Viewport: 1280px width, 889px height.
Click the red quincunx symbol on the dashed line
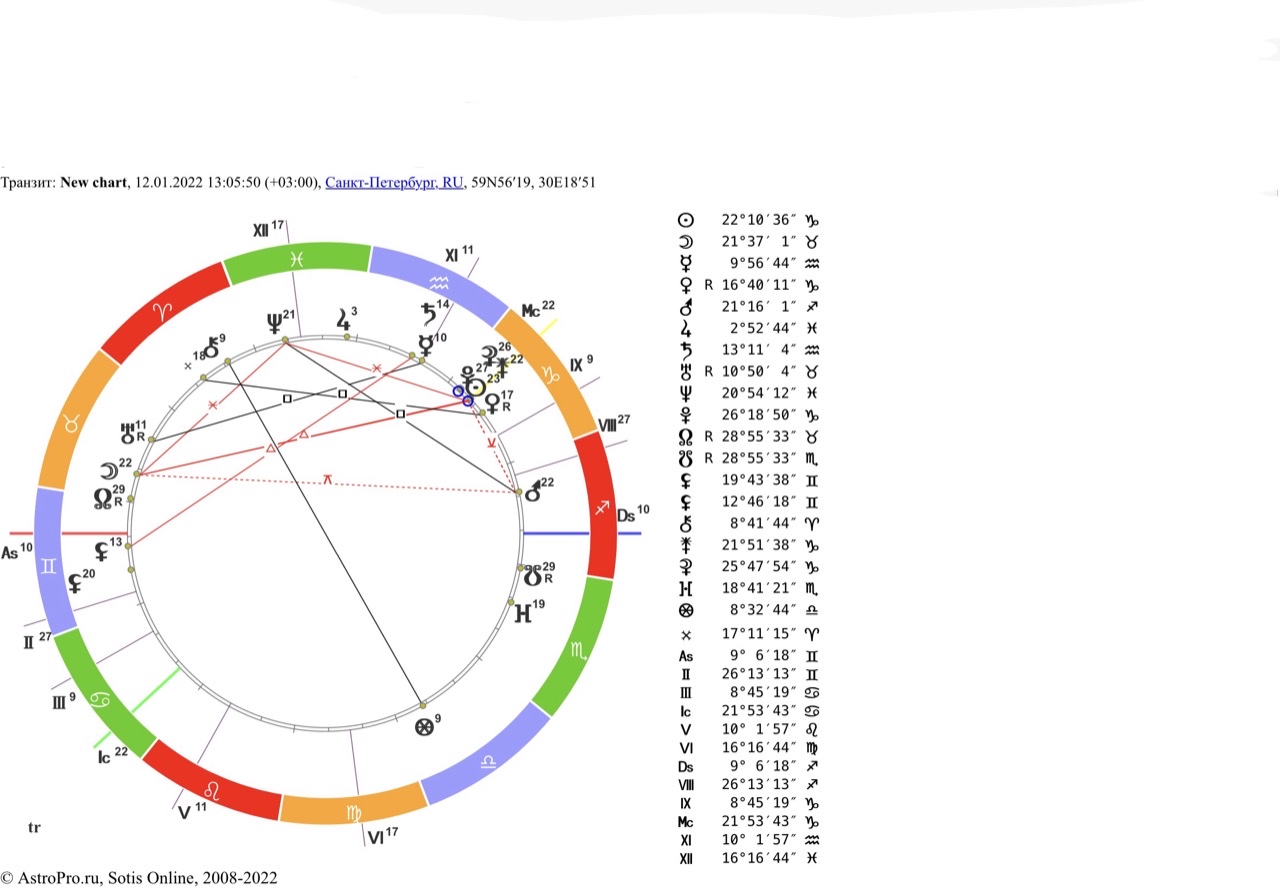click(x=327, y=480)
